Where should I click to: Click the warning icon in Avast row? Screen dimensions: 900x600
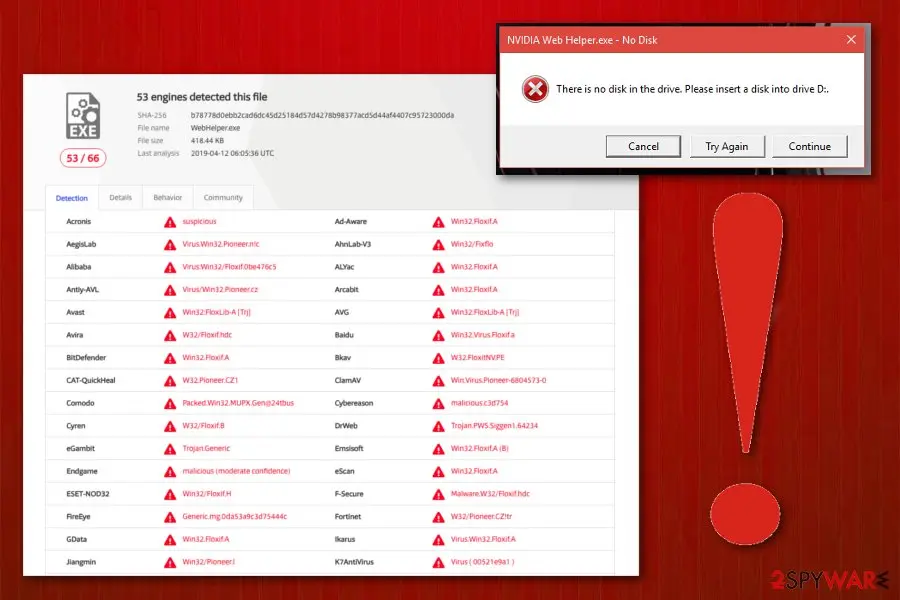[x=170, y=313]
